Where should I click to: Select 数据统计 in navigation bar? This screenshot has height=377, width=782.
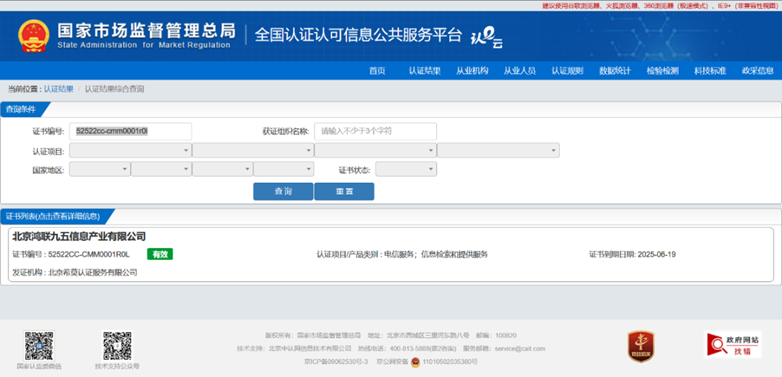[615, 71]
